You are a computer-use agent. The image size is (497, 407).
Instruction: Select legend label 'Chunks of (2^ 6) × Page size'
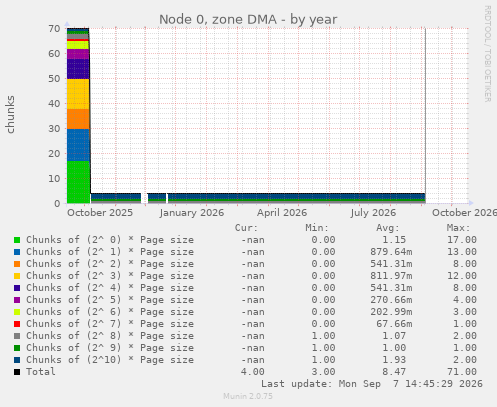pyautogui.click(x=110, y=312)
